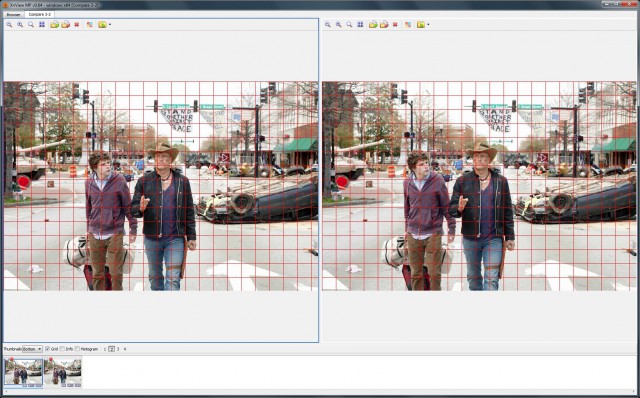Set compare layout to 3 images
The image size is (640, 398).
tap(118, 349)
